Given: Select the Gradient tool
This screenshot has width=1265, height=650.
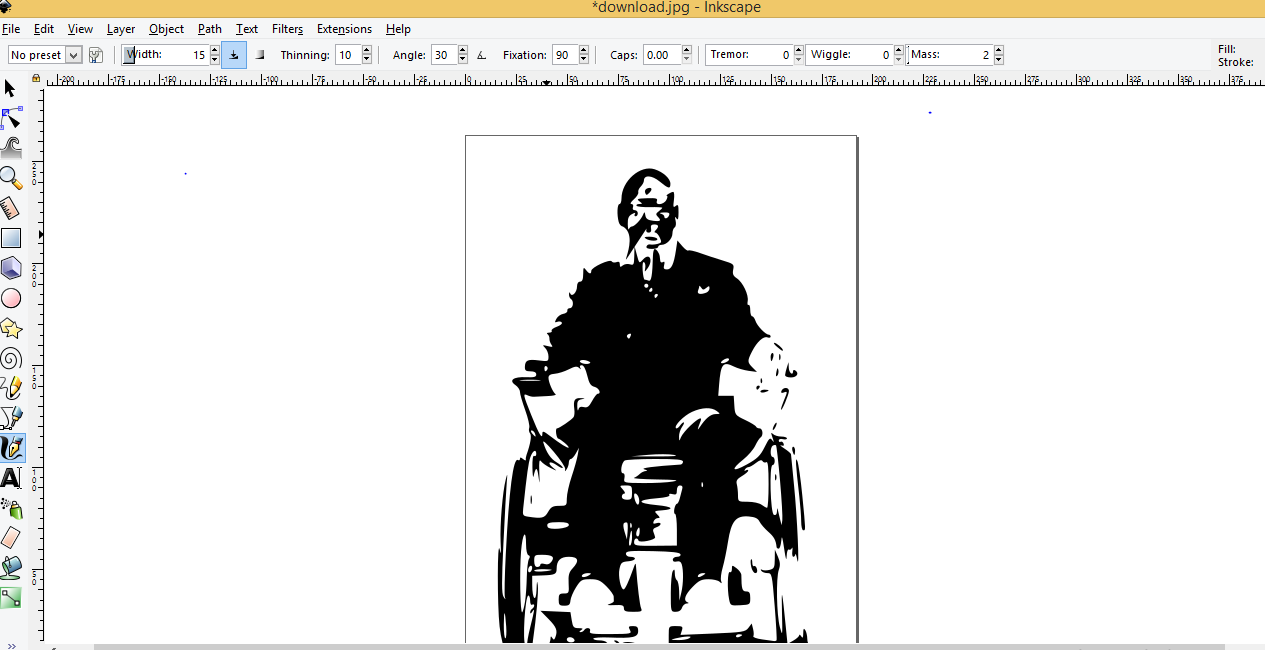Looking at the screenshot, I should 11,598.
